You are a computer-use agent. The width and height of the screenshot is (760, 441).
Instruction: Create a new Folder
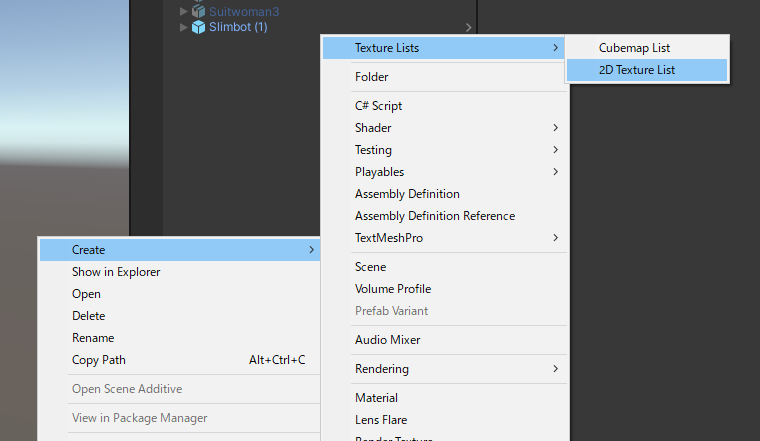point(445,77)
